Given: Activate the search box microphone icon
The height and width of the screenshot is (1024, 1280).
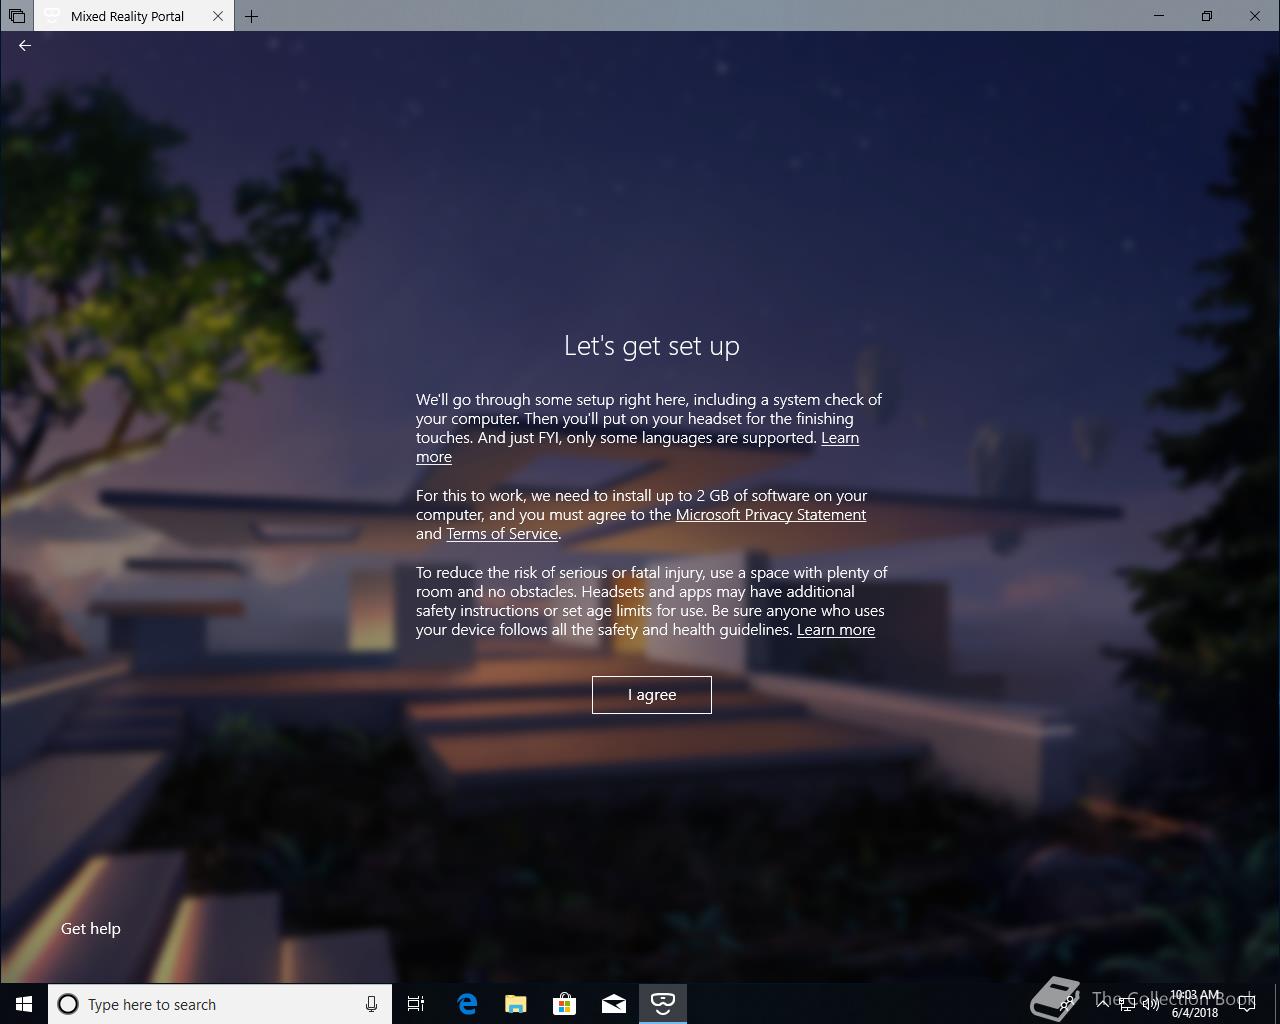Looking at the screenshot, I should click(x=371, y=1004).
